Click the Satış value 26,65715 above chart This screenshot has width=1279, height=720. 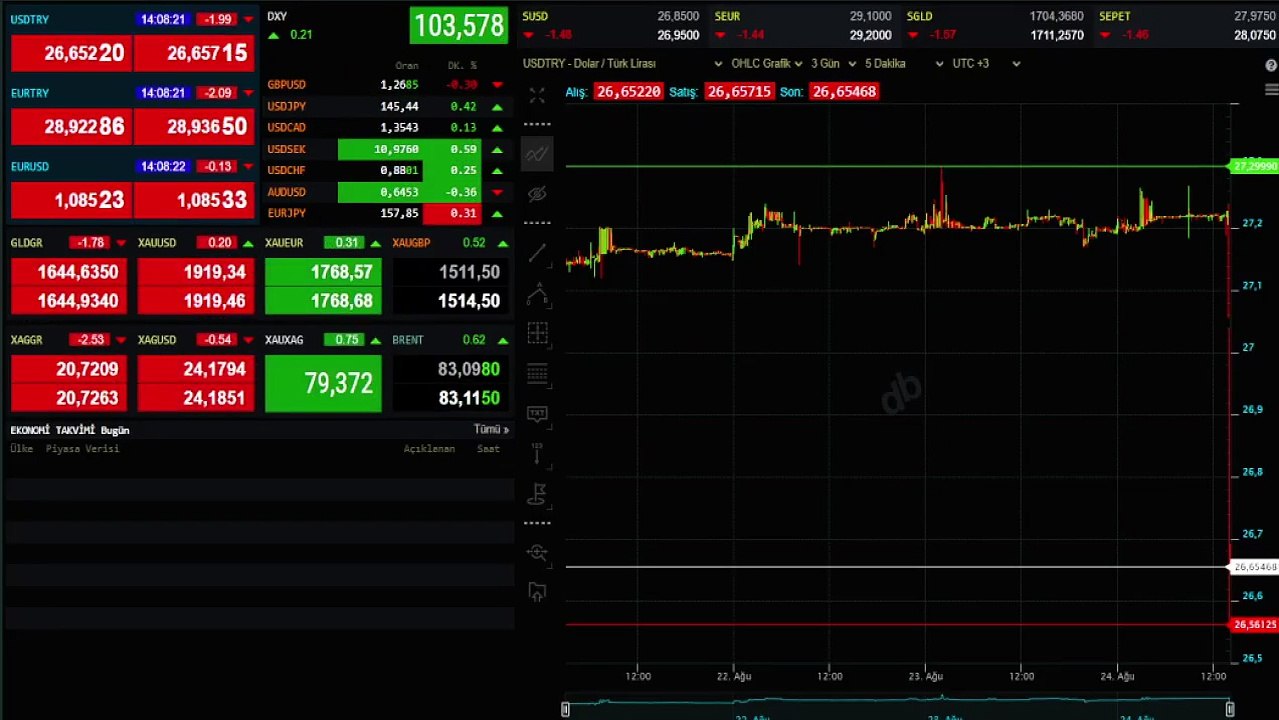(x=739, y=91)
